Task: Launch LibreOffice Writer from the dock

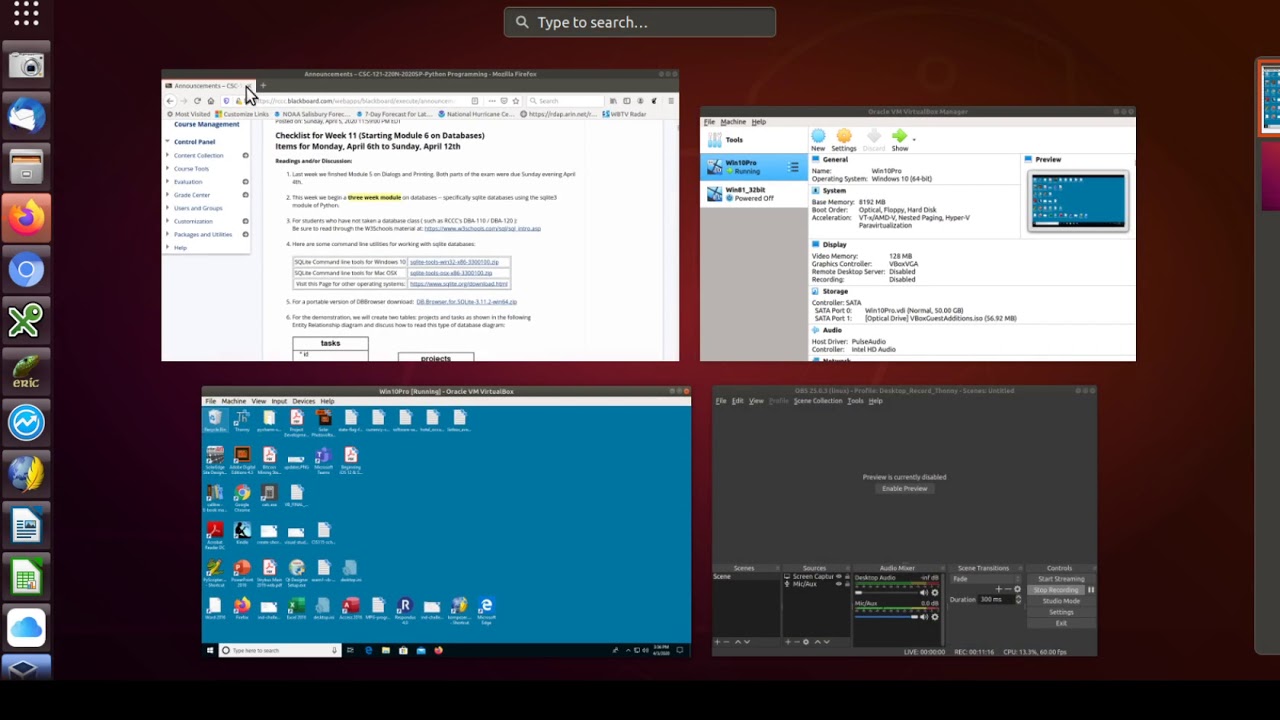Action: 27,525
